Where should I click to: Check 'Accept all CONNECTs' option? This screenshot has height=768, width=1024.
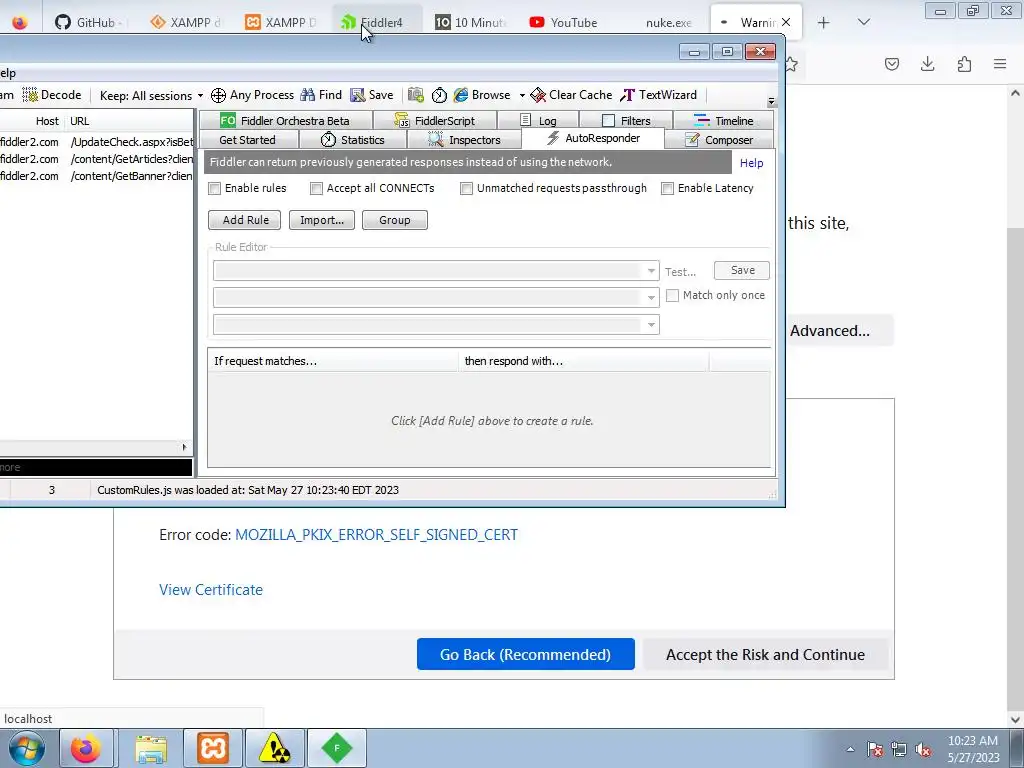[x=316, y=189]
